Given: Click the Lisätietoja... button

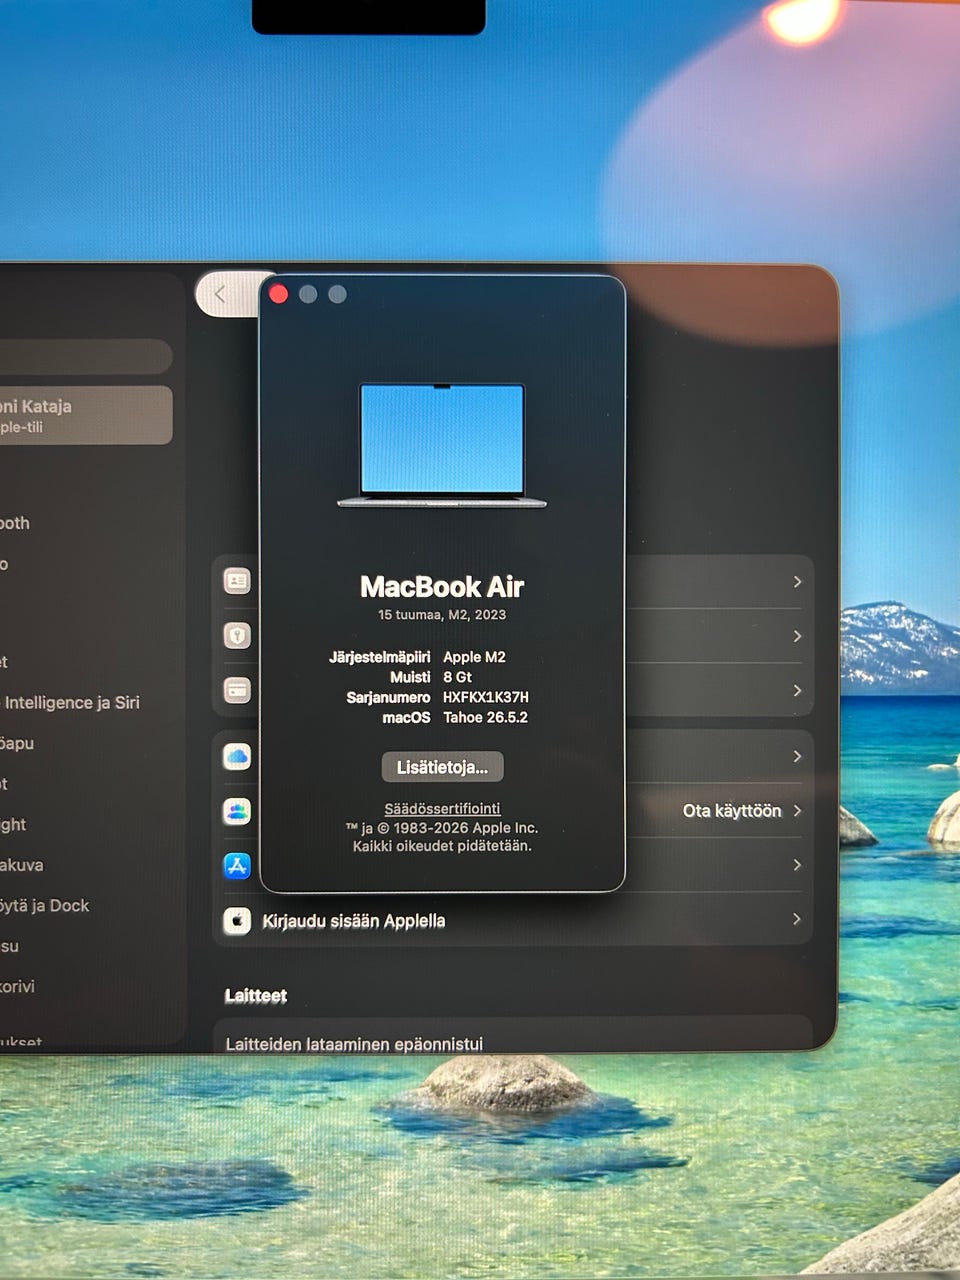Looking at the screenshot, I should point(442,767).
